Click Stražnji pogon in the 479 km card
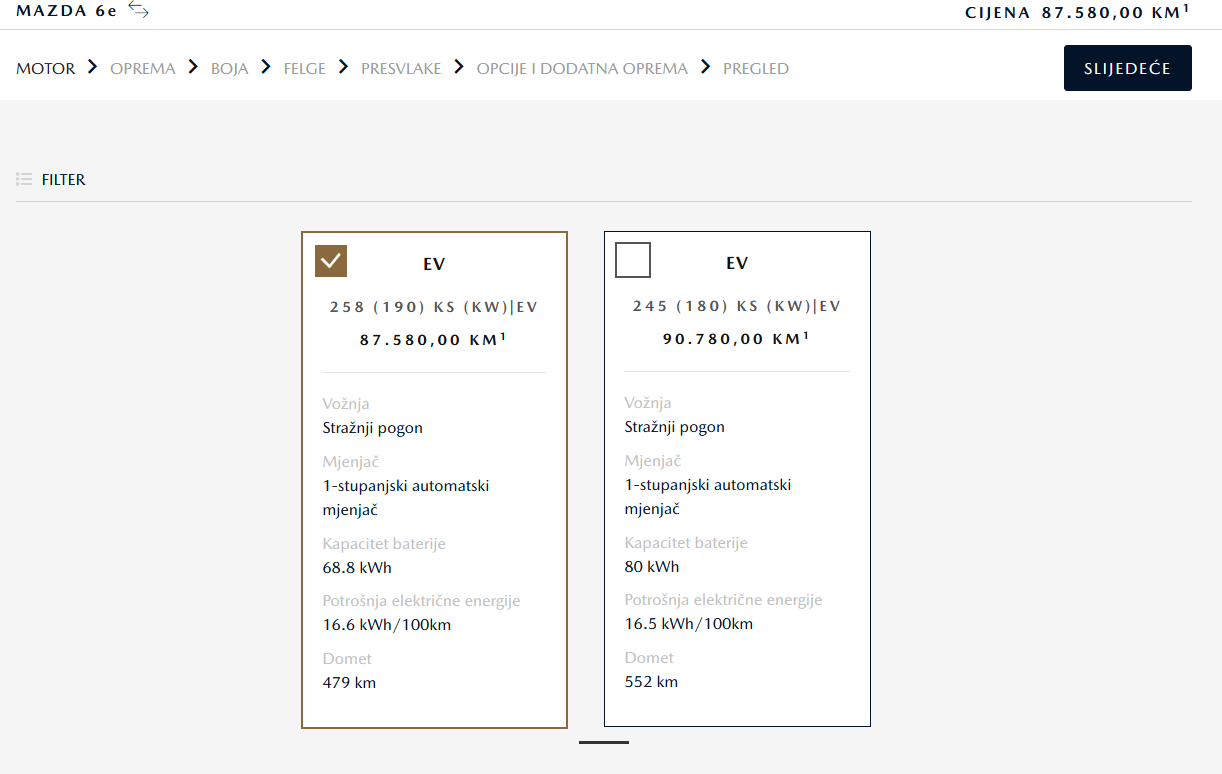Image resolution: width=1222 pixels, height=774 pixels. [x=373, y=428]
